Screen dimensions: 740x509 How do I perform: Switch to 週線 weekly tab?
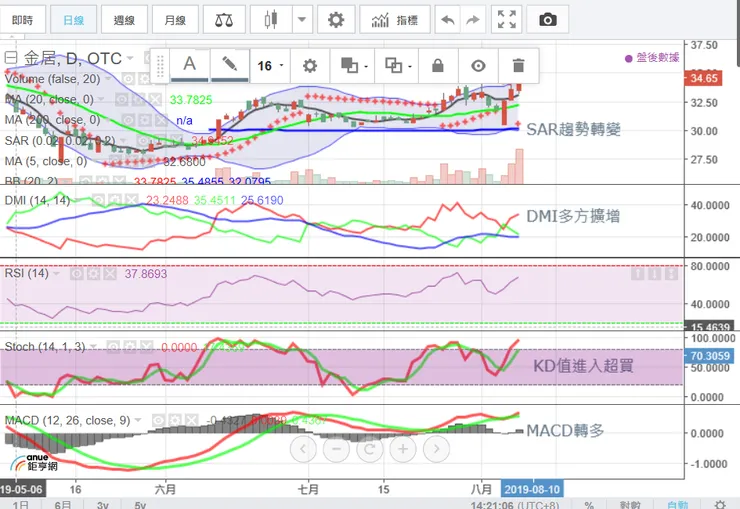pyautogui.click(x=124, y=20)
